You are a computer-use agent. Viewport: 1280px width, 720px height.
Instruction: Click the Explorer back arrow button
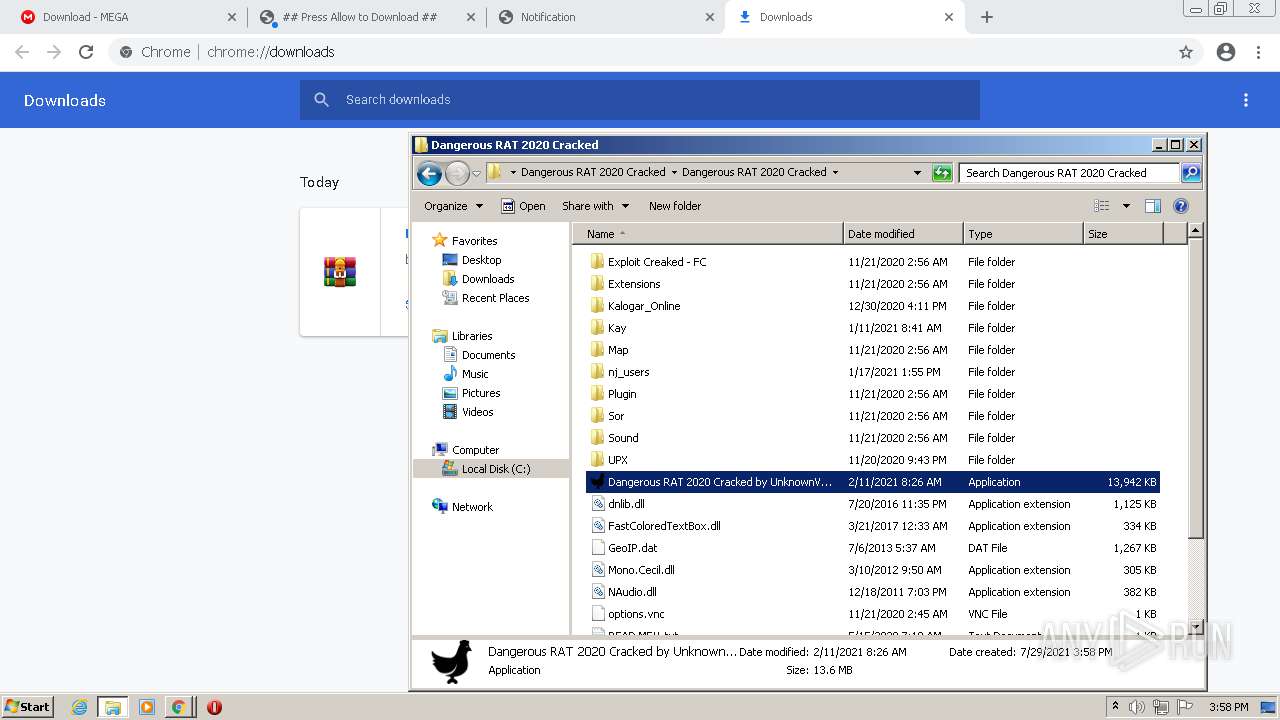coord(429,173)
